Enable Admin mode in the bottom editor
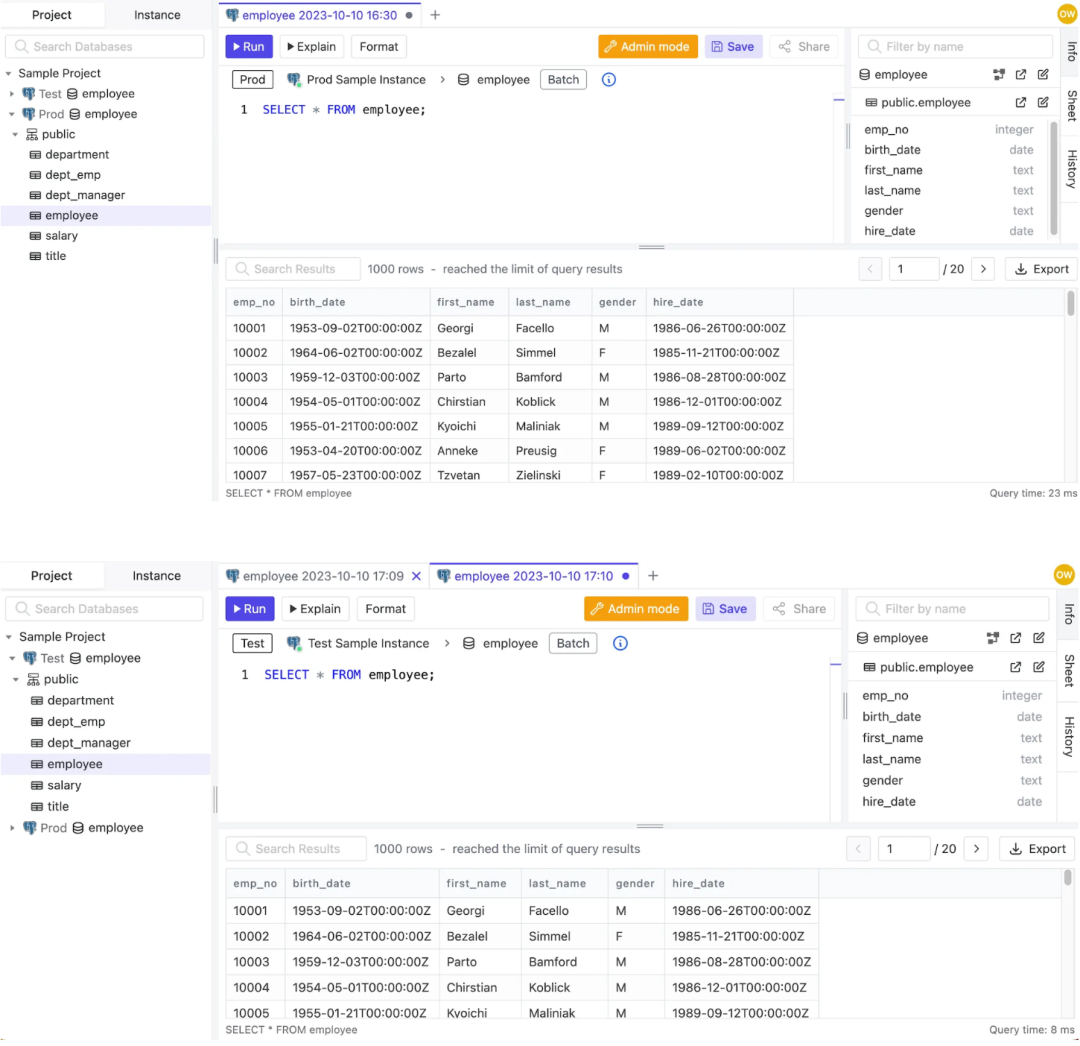1080x1046 pixels. pos(636,609)
